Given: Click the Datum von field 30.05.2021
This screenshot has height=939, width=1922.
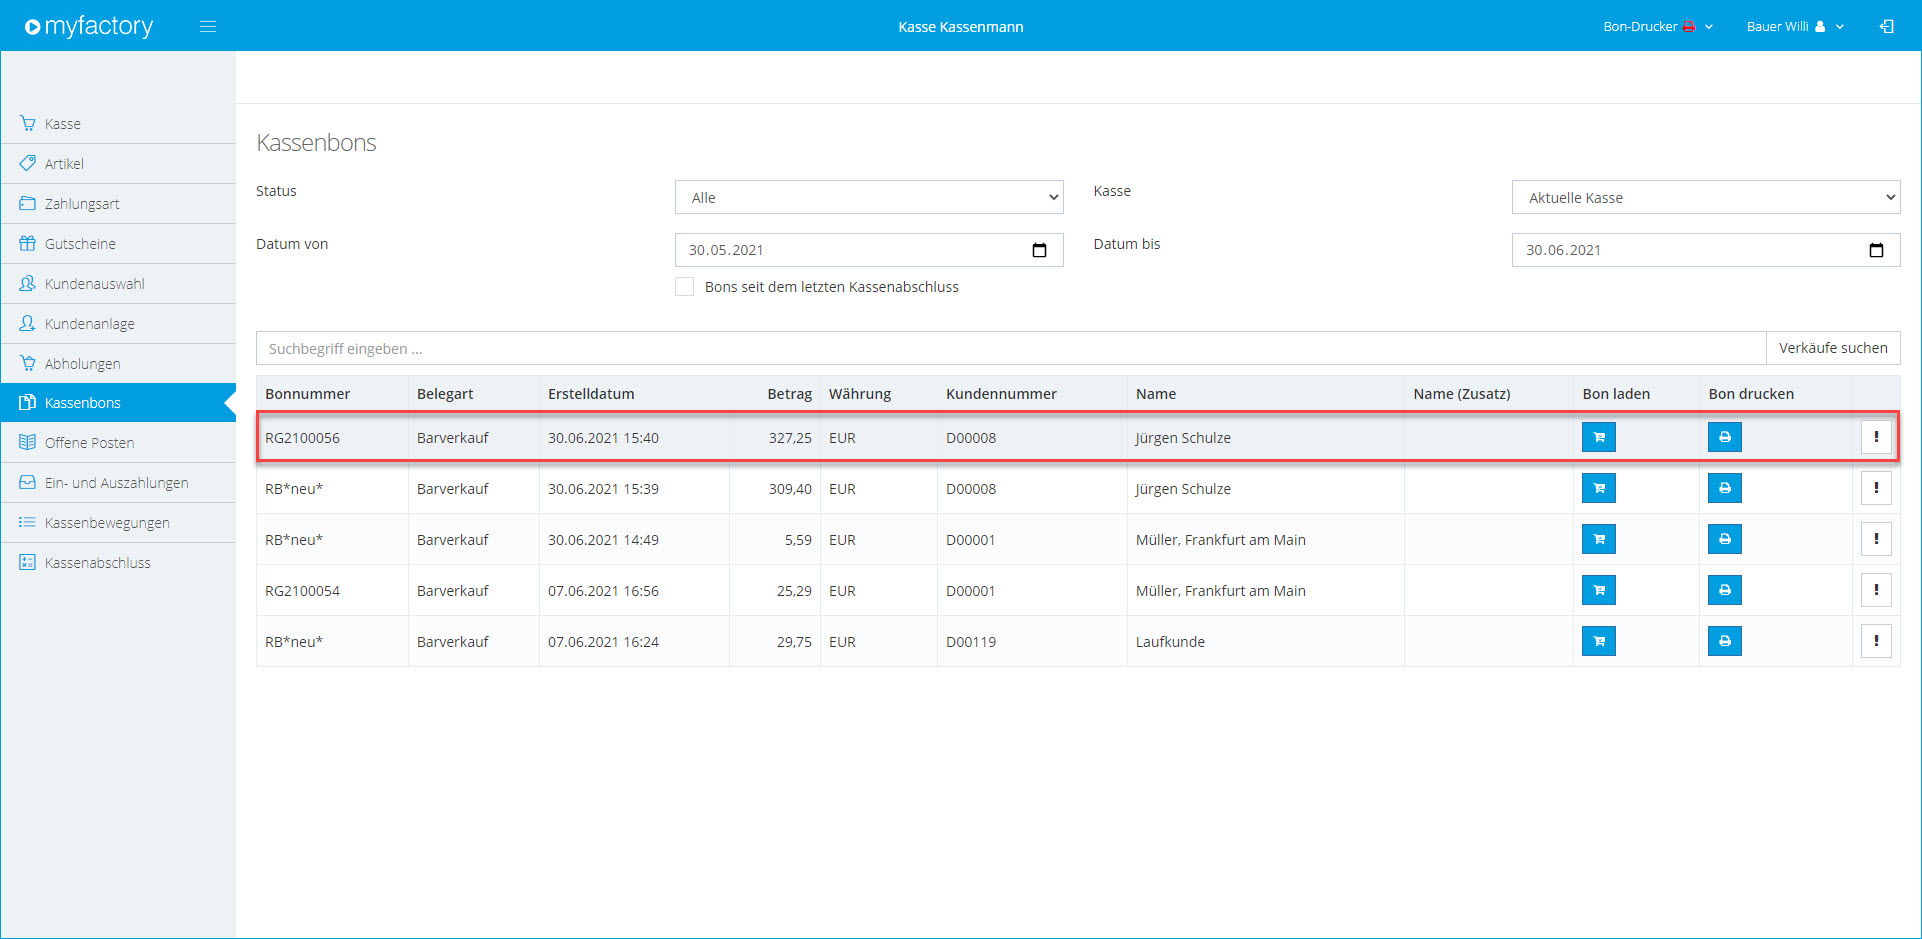Looking at the screenshot, I should [x=869, y=250].
